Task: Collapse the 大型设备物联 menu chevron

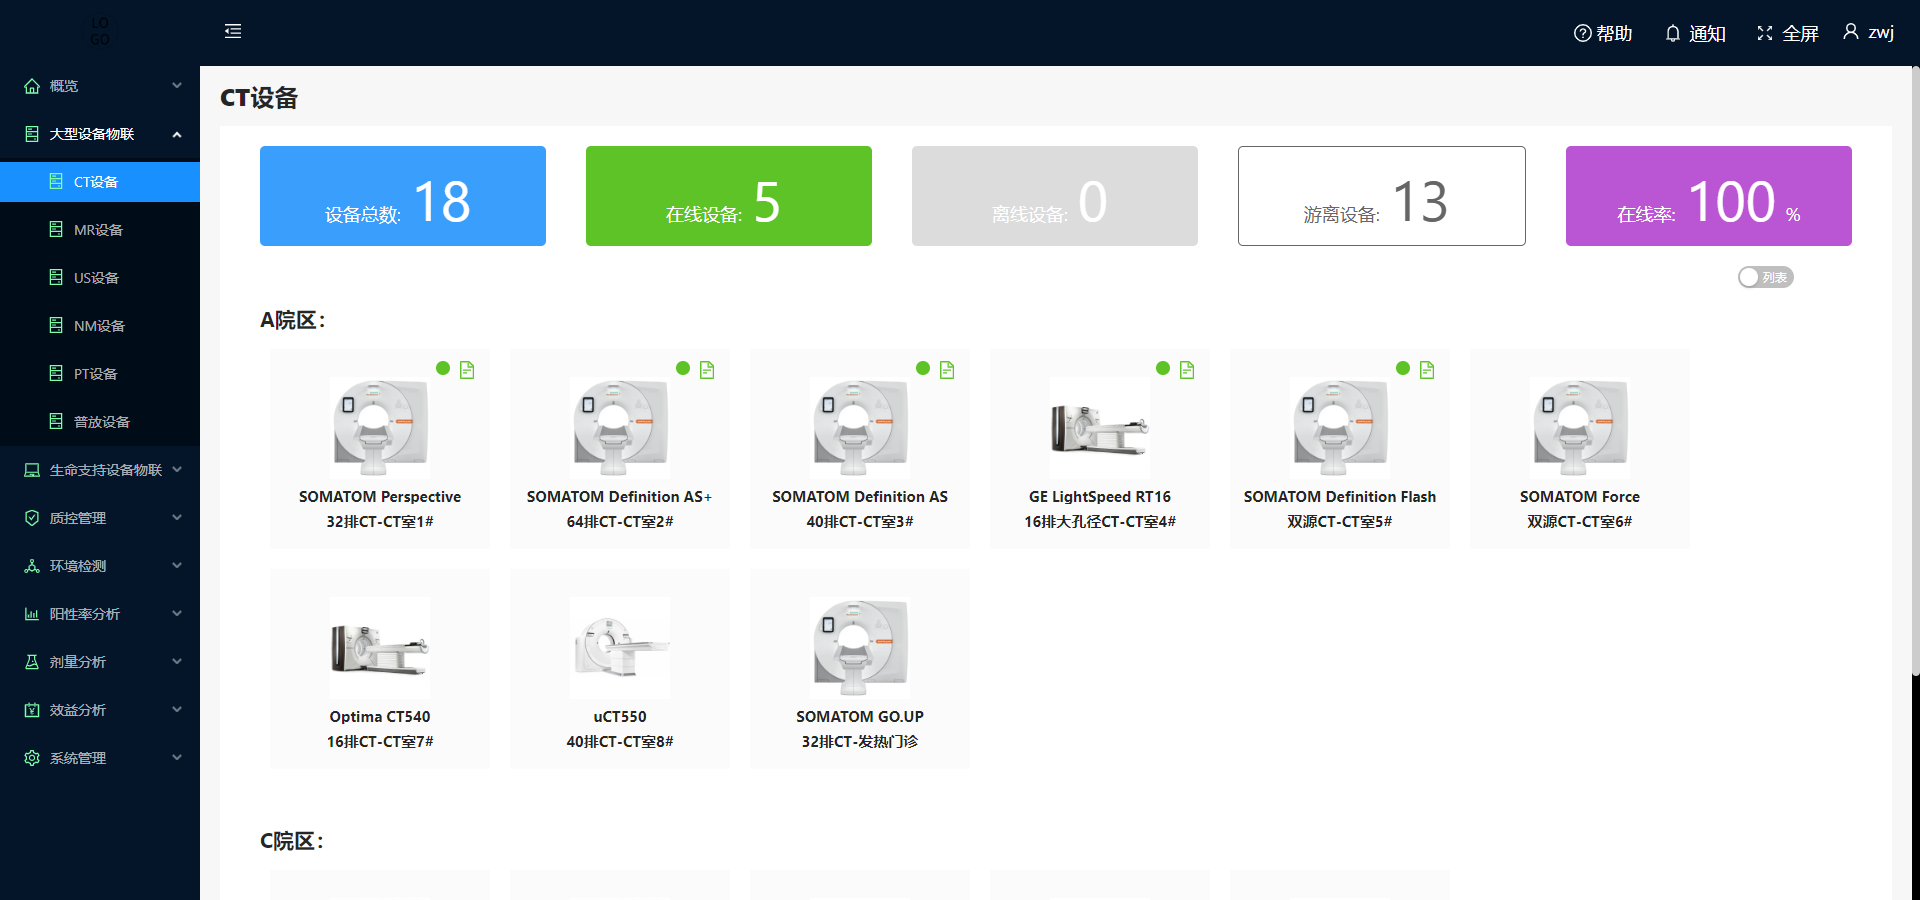Action: tap(177, 134)
